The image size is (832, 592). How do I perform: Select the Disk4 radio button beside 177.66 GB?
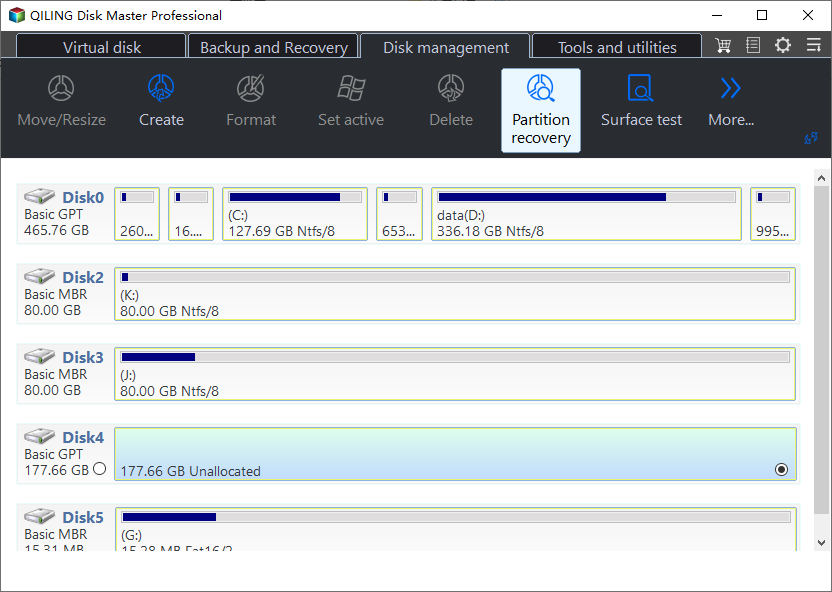pos(99,469)
